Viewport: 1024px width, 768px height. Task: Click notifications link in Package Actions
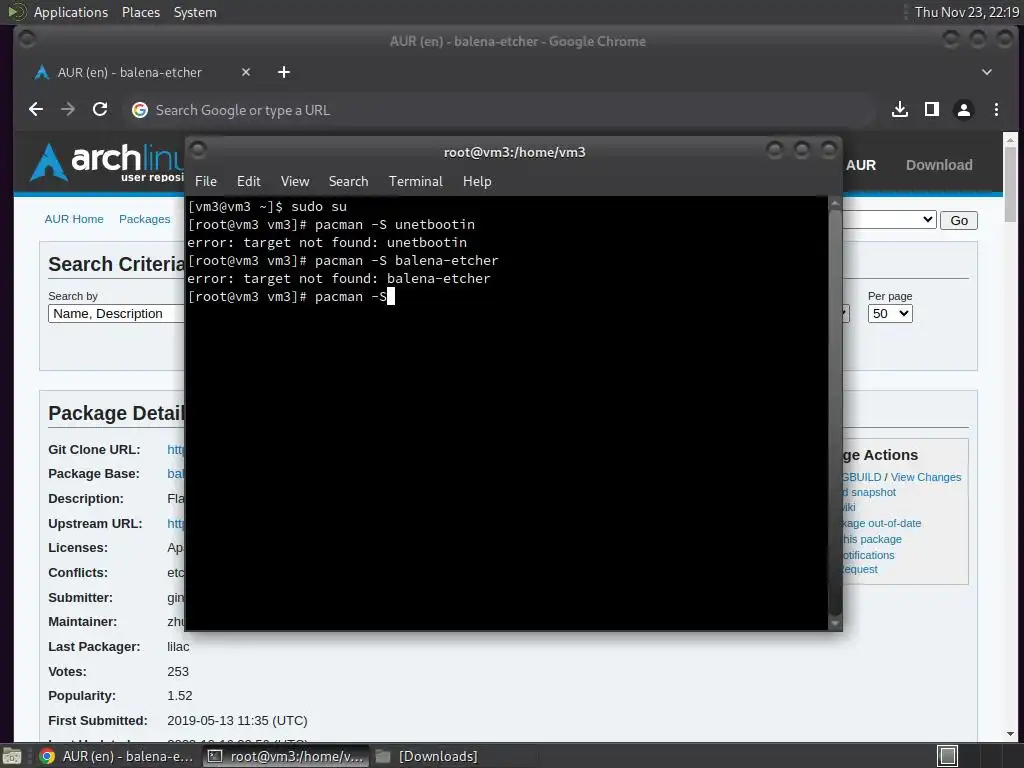coord(869,555)
